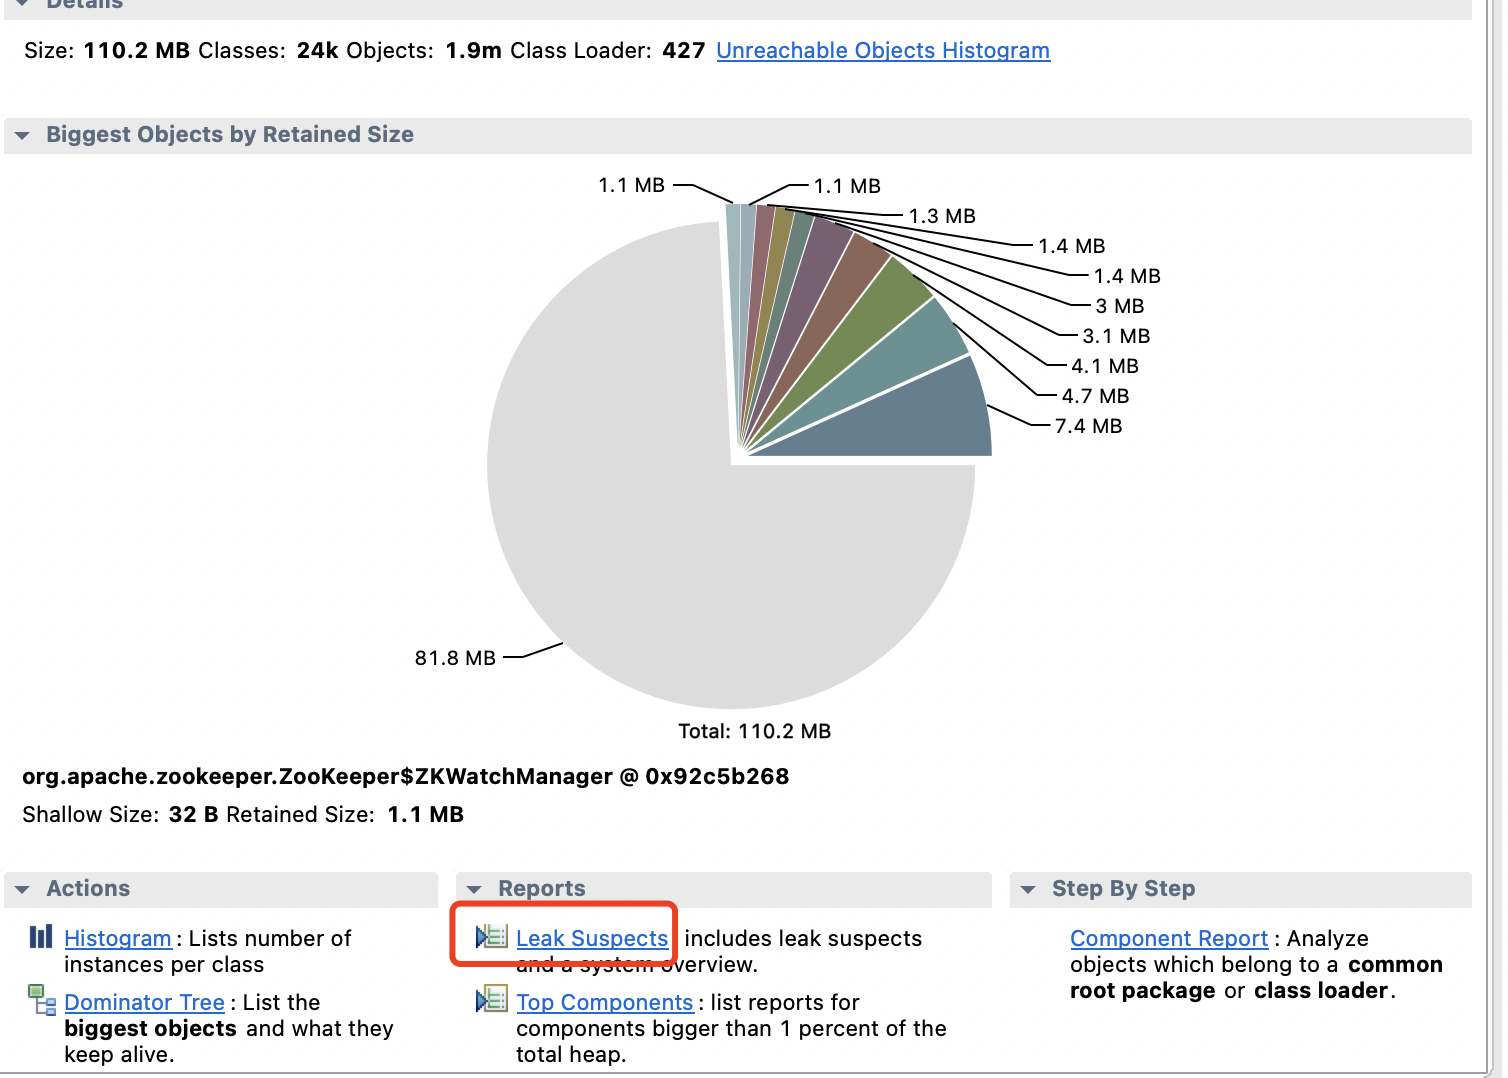
Task: Open the Histogram bar chart icon
Action: tap(41, 937)
